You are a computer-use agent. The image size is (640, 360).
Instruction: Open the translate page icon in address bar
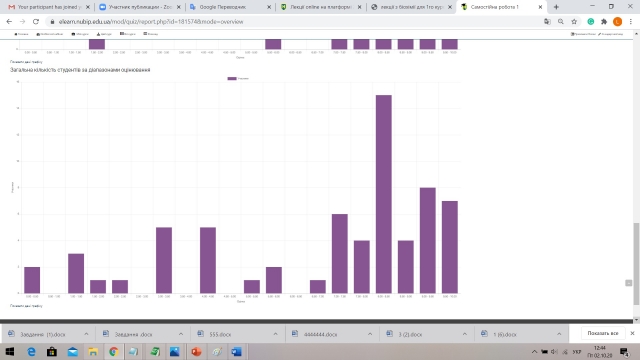pyautogui.click(x=547, y=22)
